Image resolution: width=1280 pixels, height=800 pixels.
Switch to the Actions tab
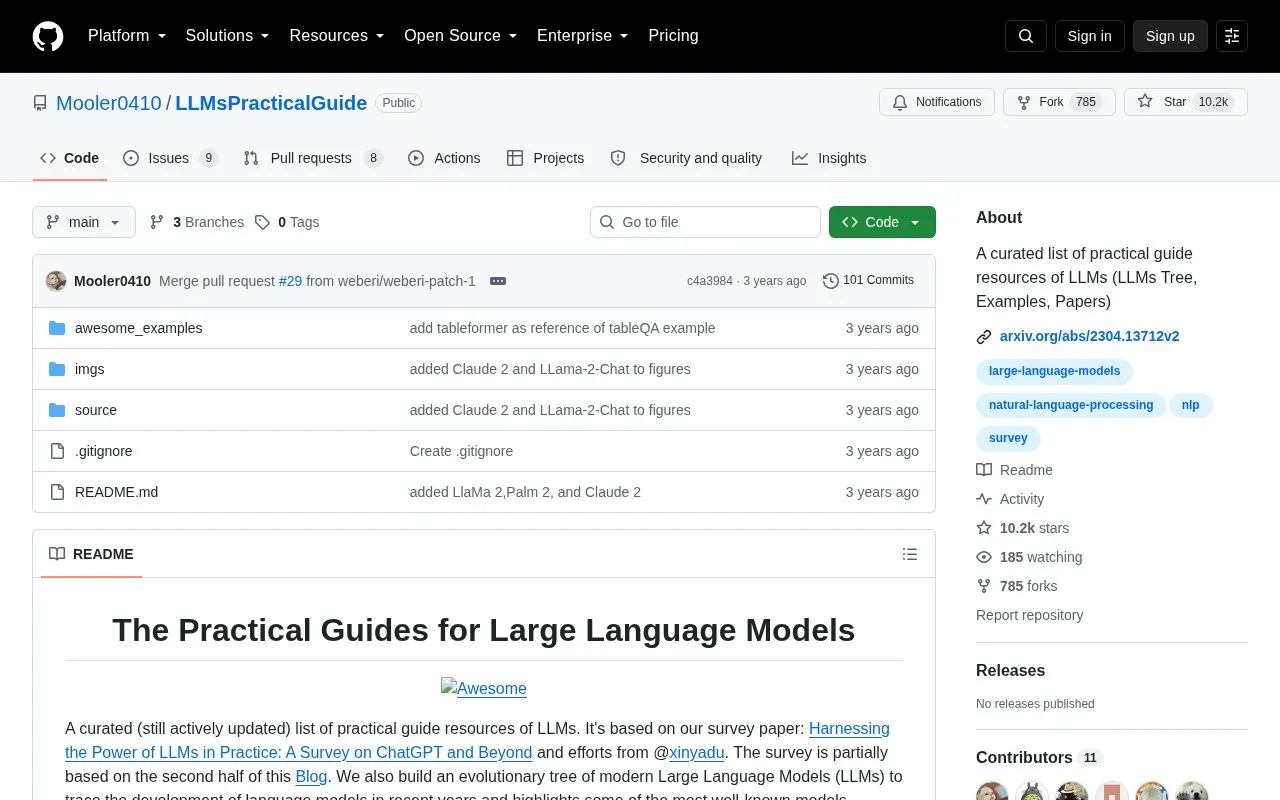444,158
